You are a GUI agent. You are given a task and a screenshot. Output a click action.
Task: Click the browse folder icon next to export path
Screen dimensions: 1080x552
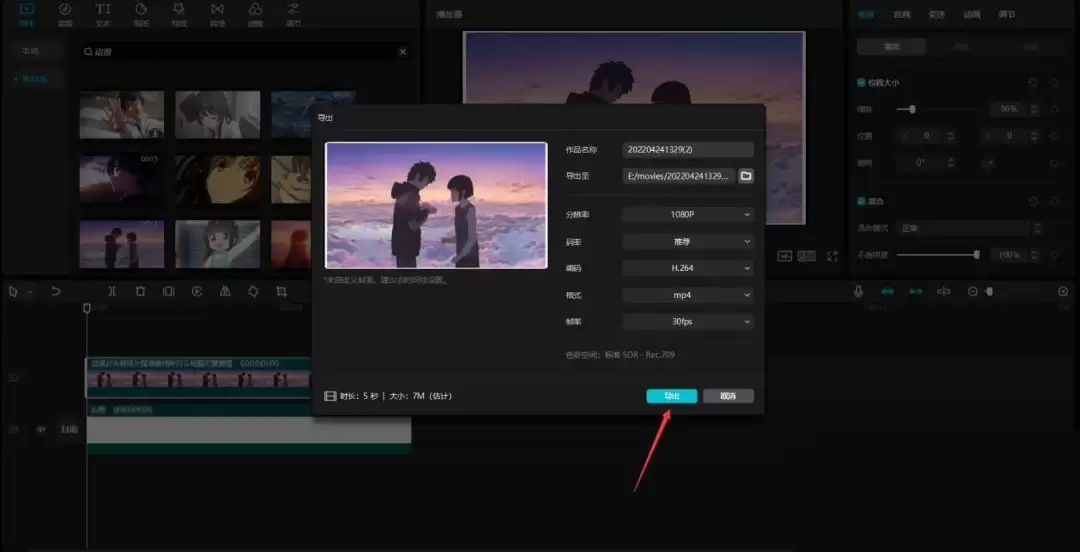[x=745, y=176]
